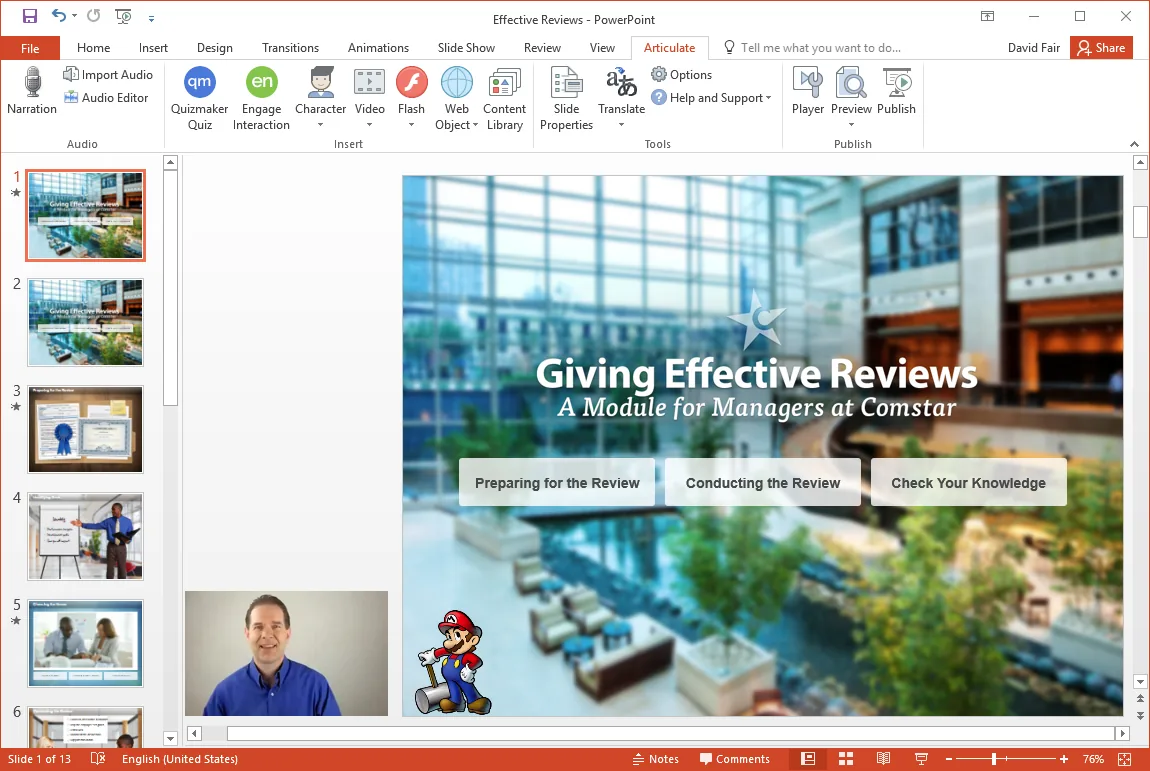Click the David Fair account name
The image size is (1150, 771).
[1033, 48]
